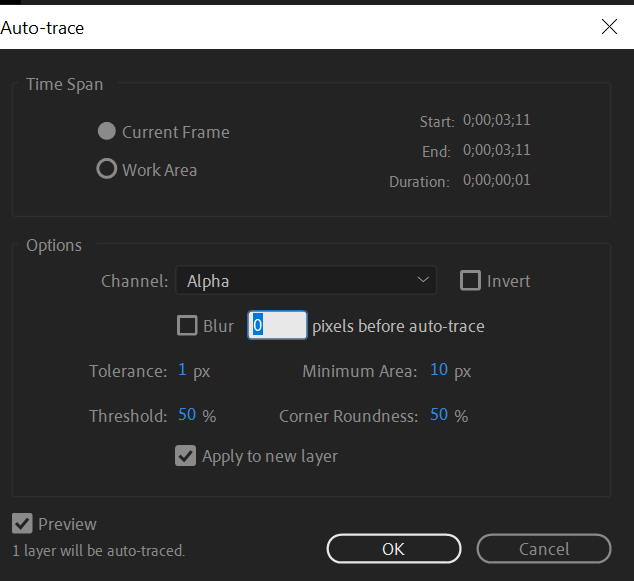634x581 pixels.
Task: Click the End timecode value
Action: tap(497, 150)
